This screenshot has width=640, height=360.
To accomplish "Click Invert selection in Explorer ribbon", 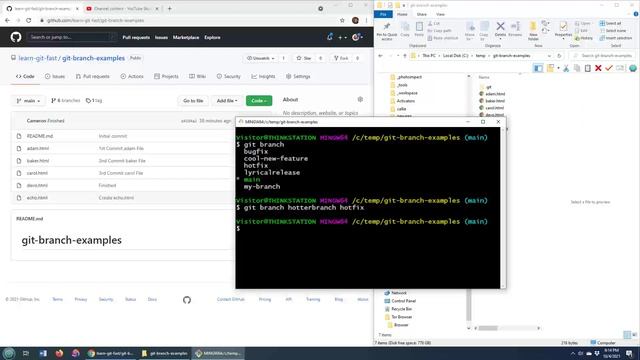I will [616, 38].
